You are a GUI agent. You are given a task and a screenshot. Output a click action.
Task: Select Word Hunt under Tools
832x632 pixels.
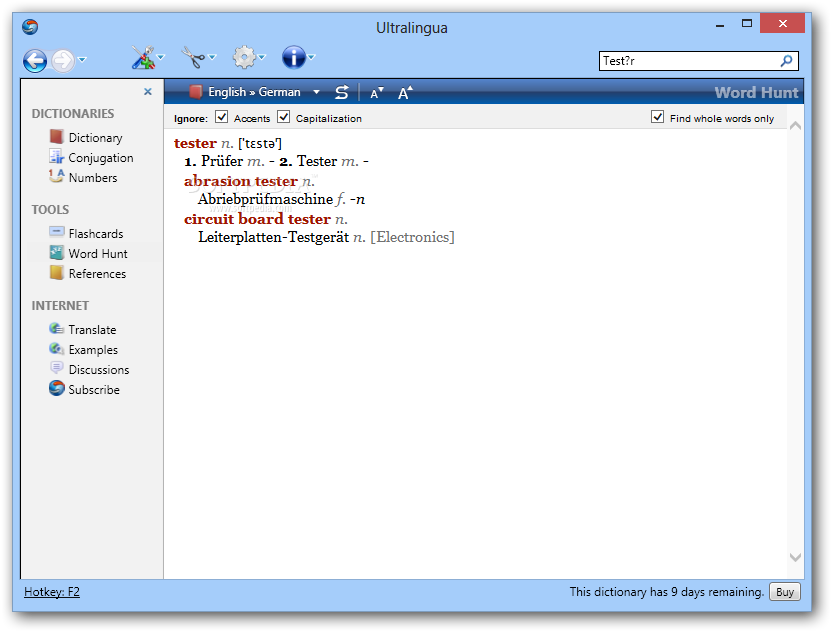98,254
